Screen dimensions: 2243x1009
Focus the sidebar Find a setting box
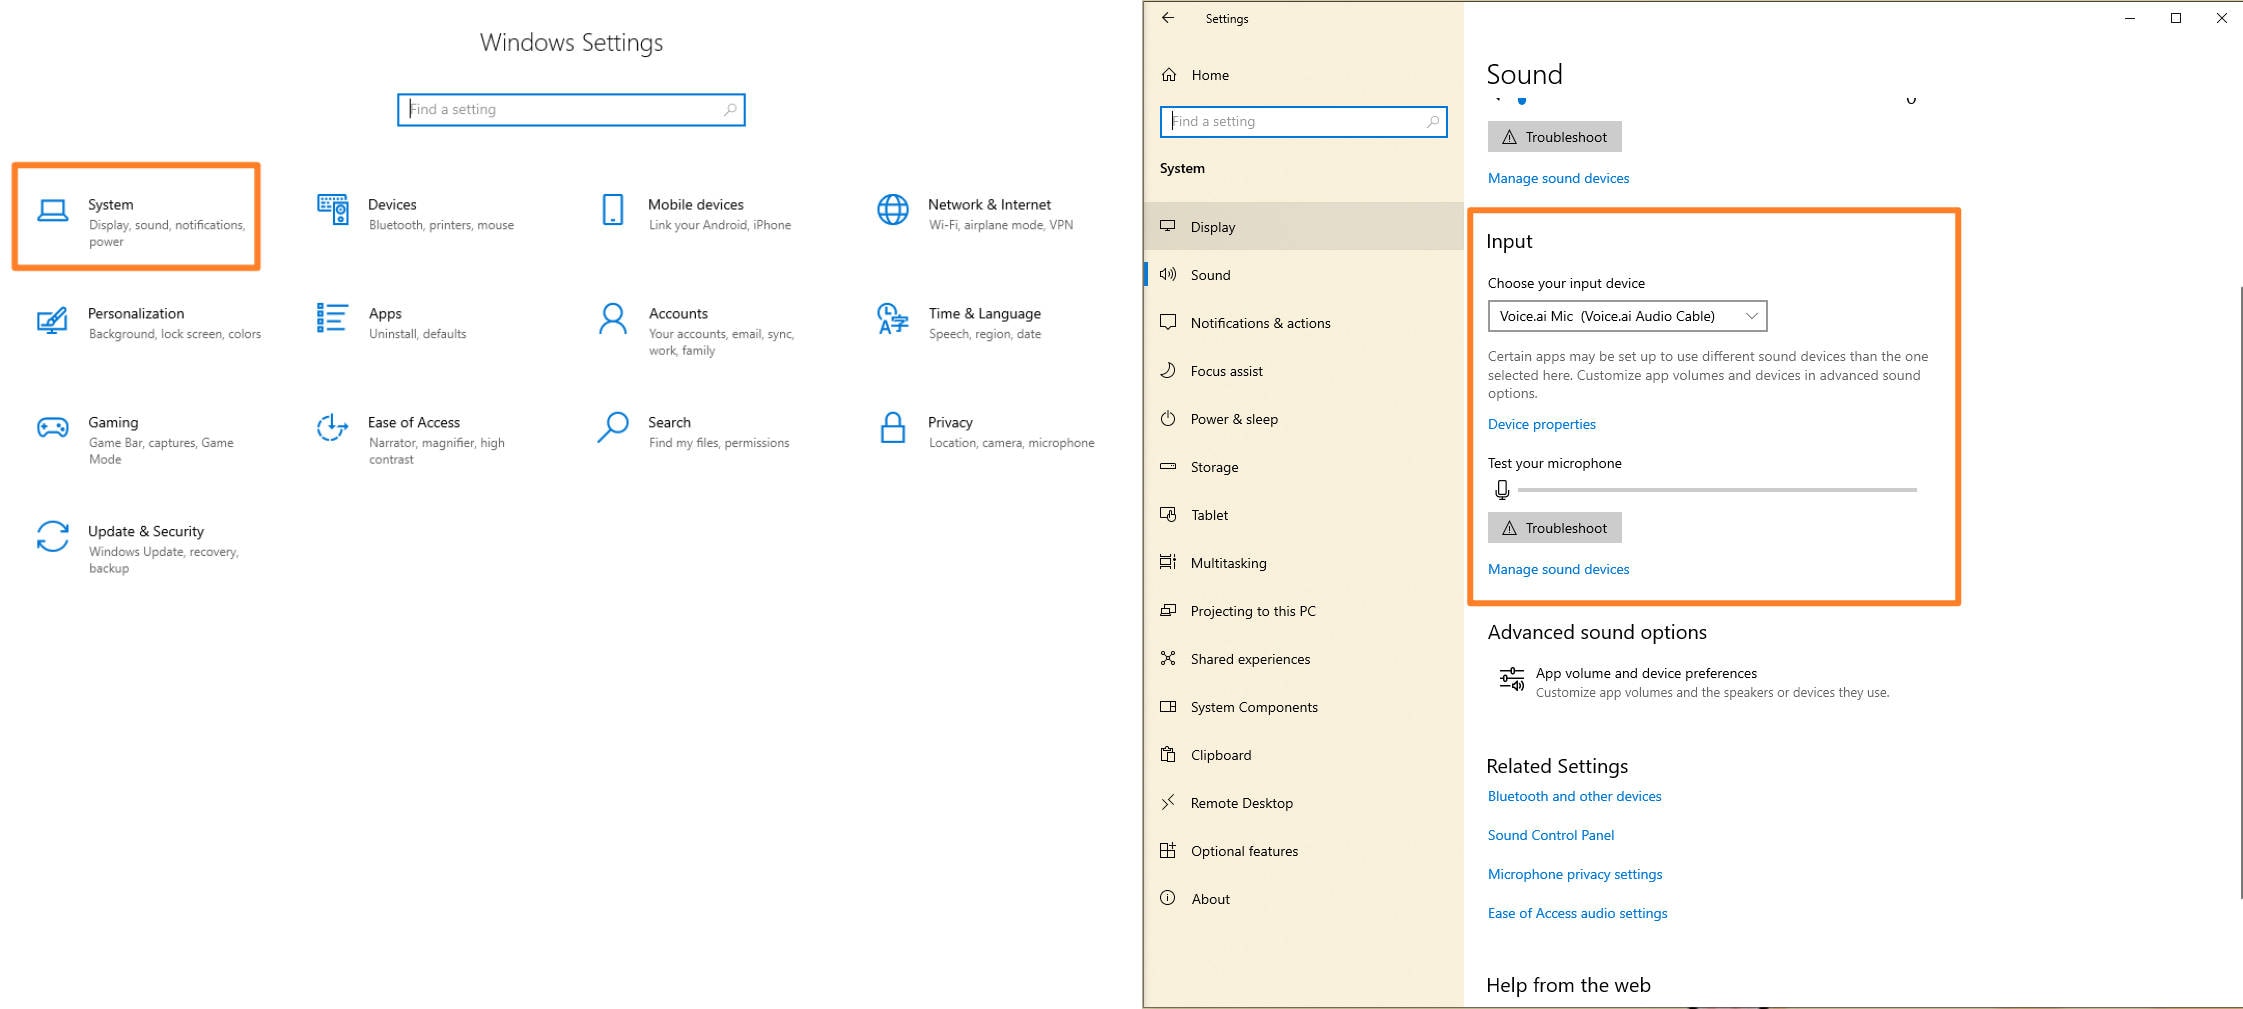1303,122
